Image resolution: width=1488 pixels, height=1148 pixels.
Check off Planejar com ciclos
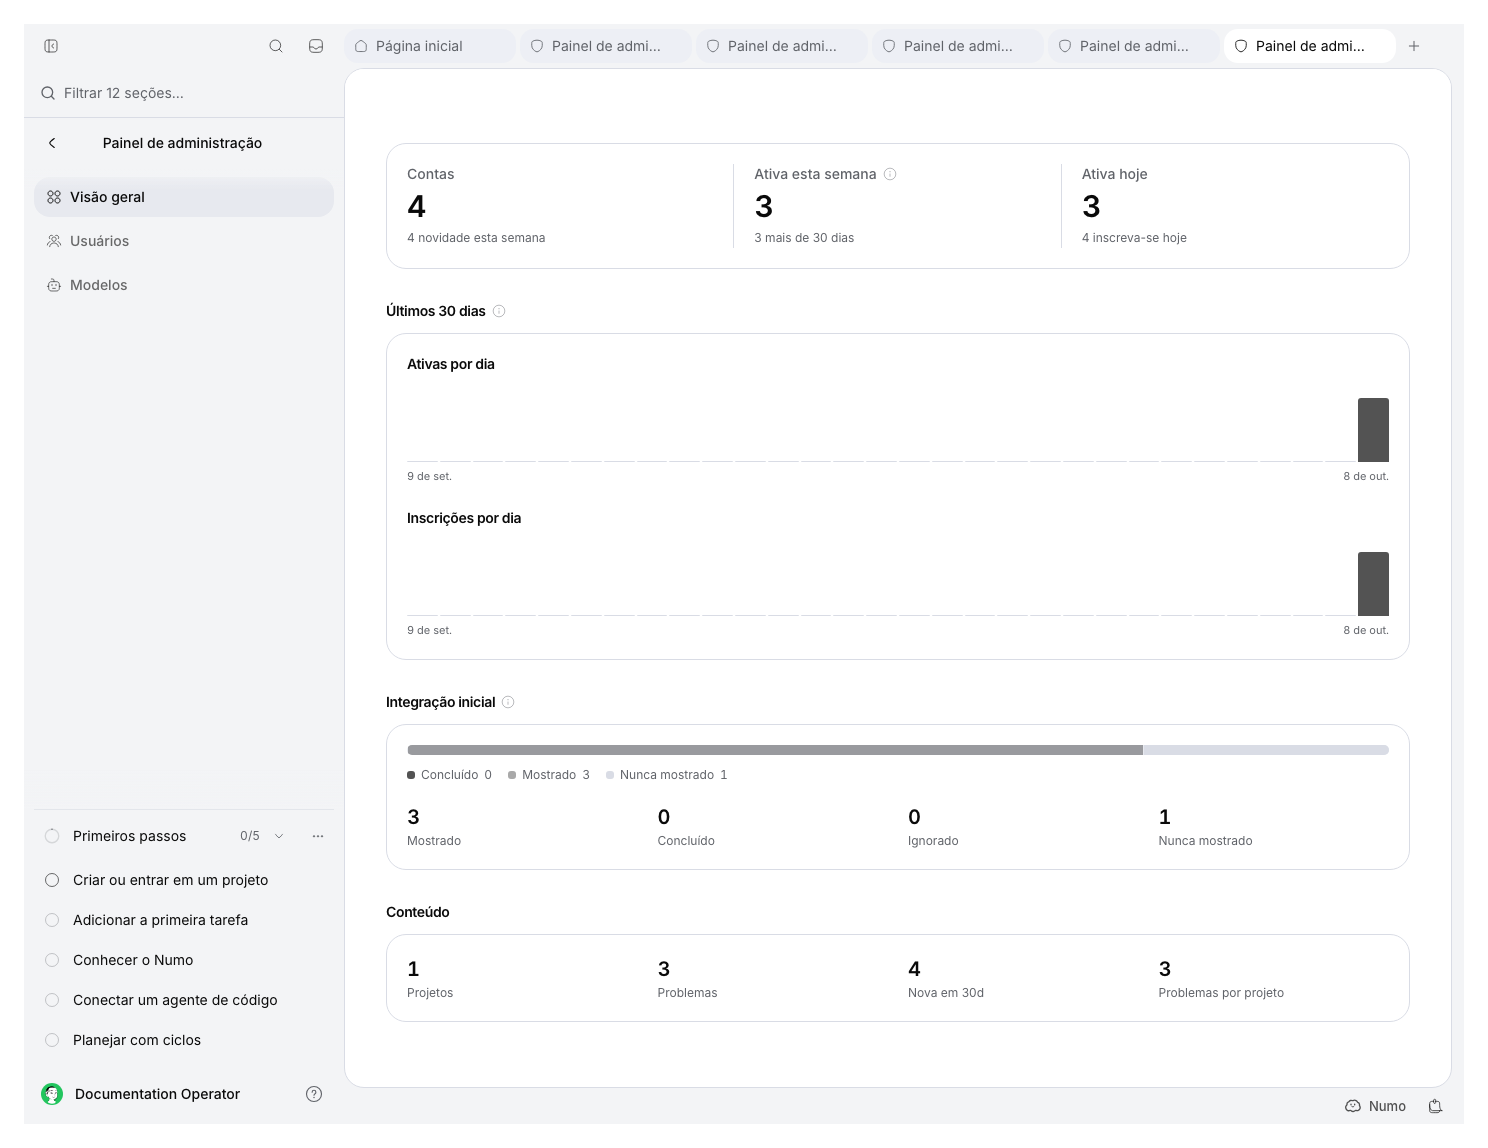(x=52, y=1040)
